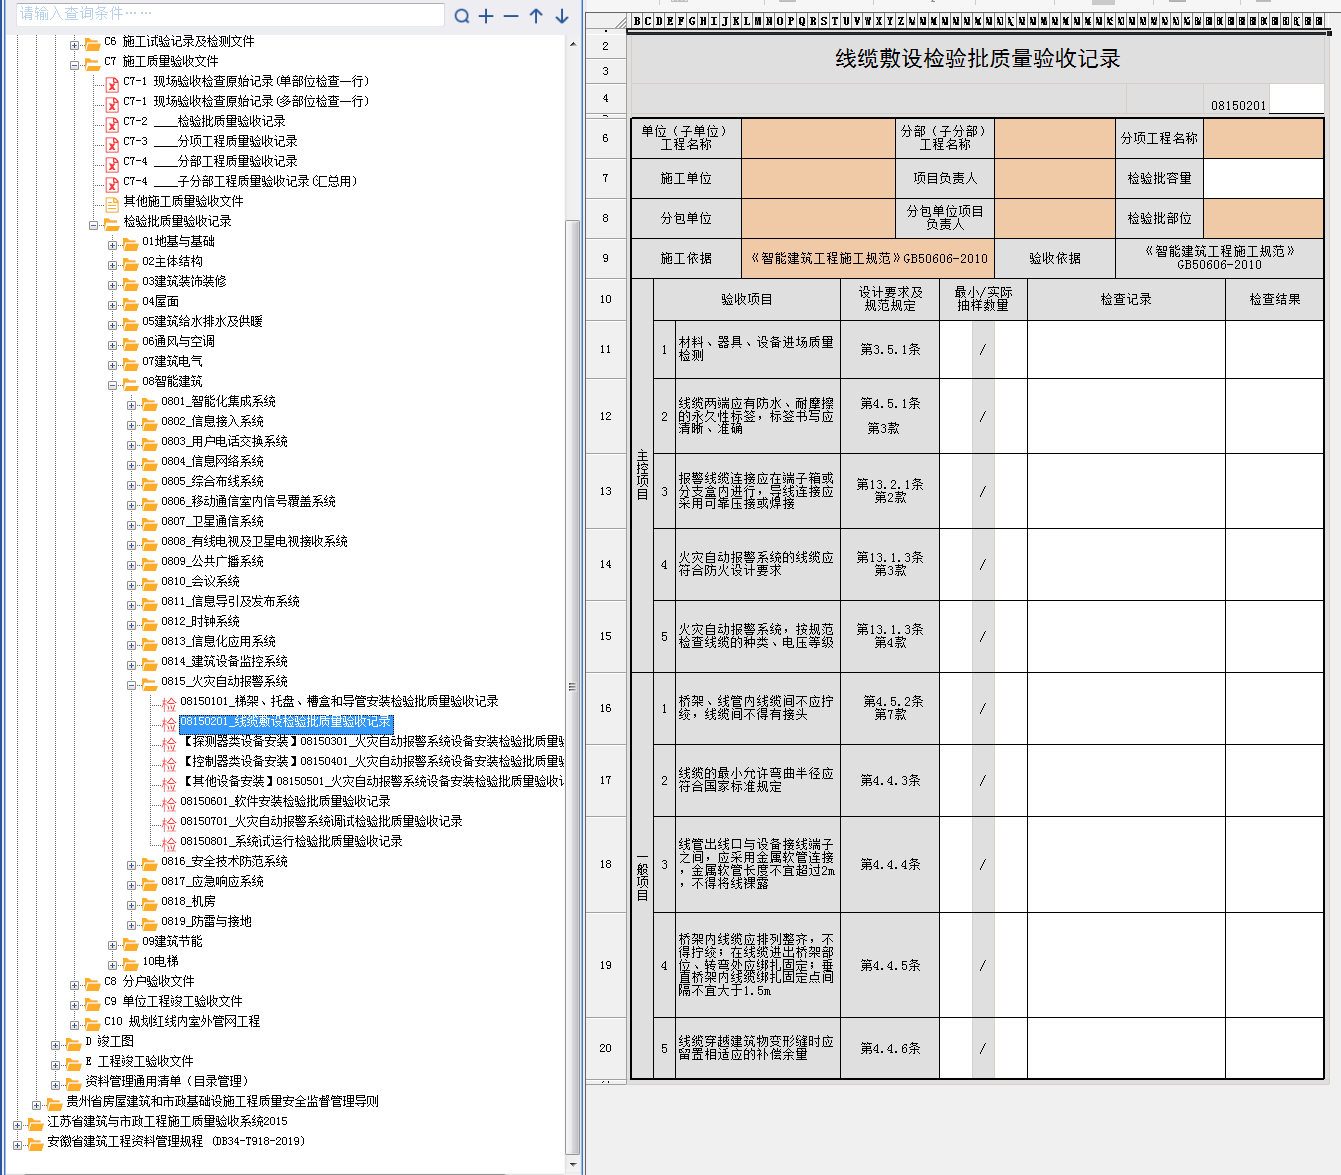Click the up arrow previous-result icon
This screenshot has width=1341, height=1175.
536,16
